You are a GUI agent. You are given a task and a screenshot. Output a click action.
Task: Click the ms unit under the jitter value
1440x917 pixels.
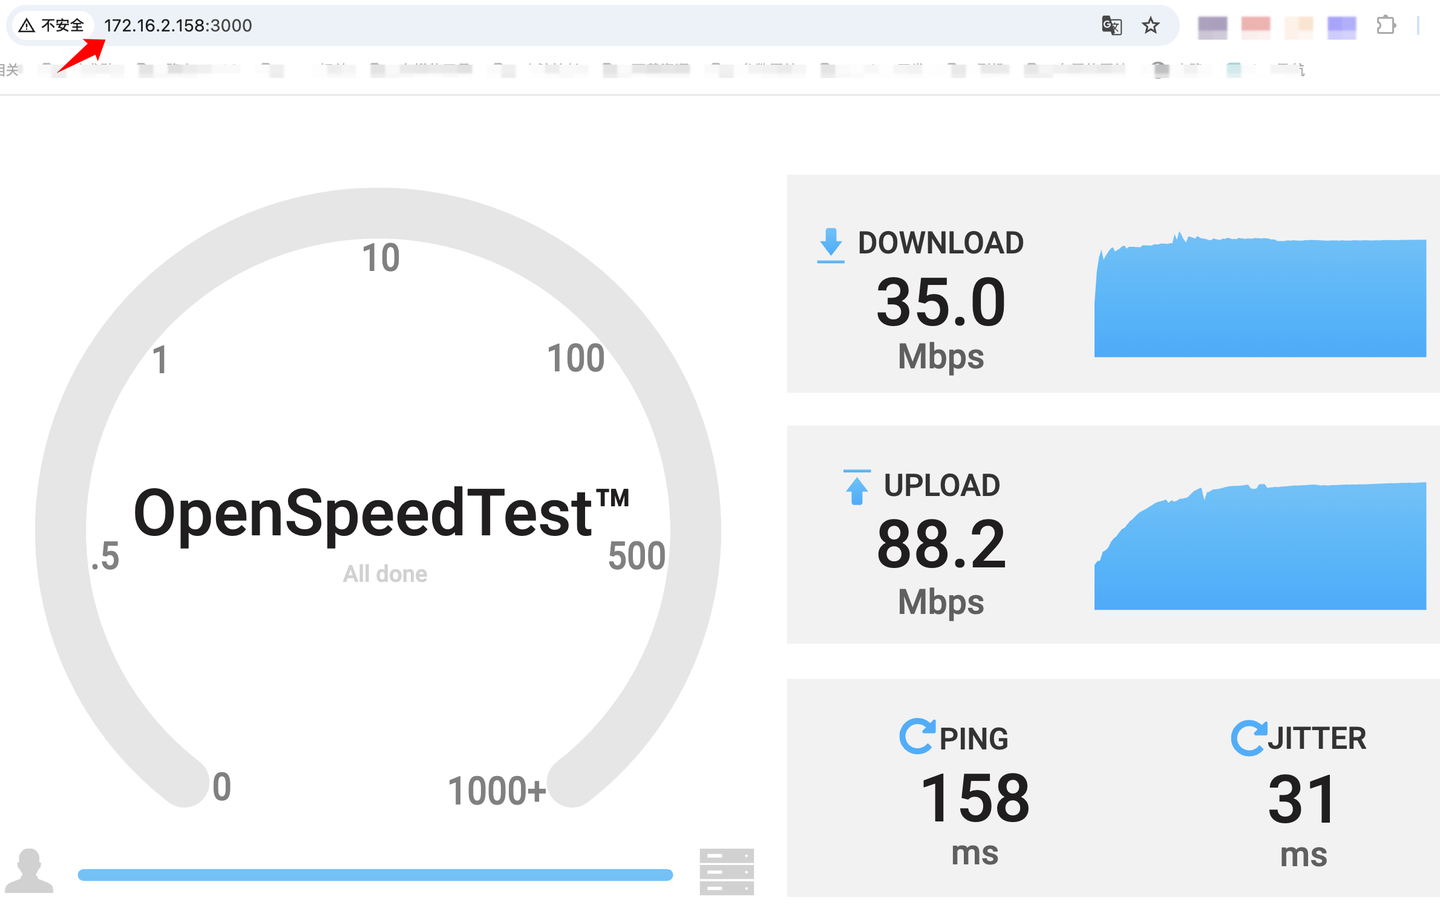pos(1304,855)
